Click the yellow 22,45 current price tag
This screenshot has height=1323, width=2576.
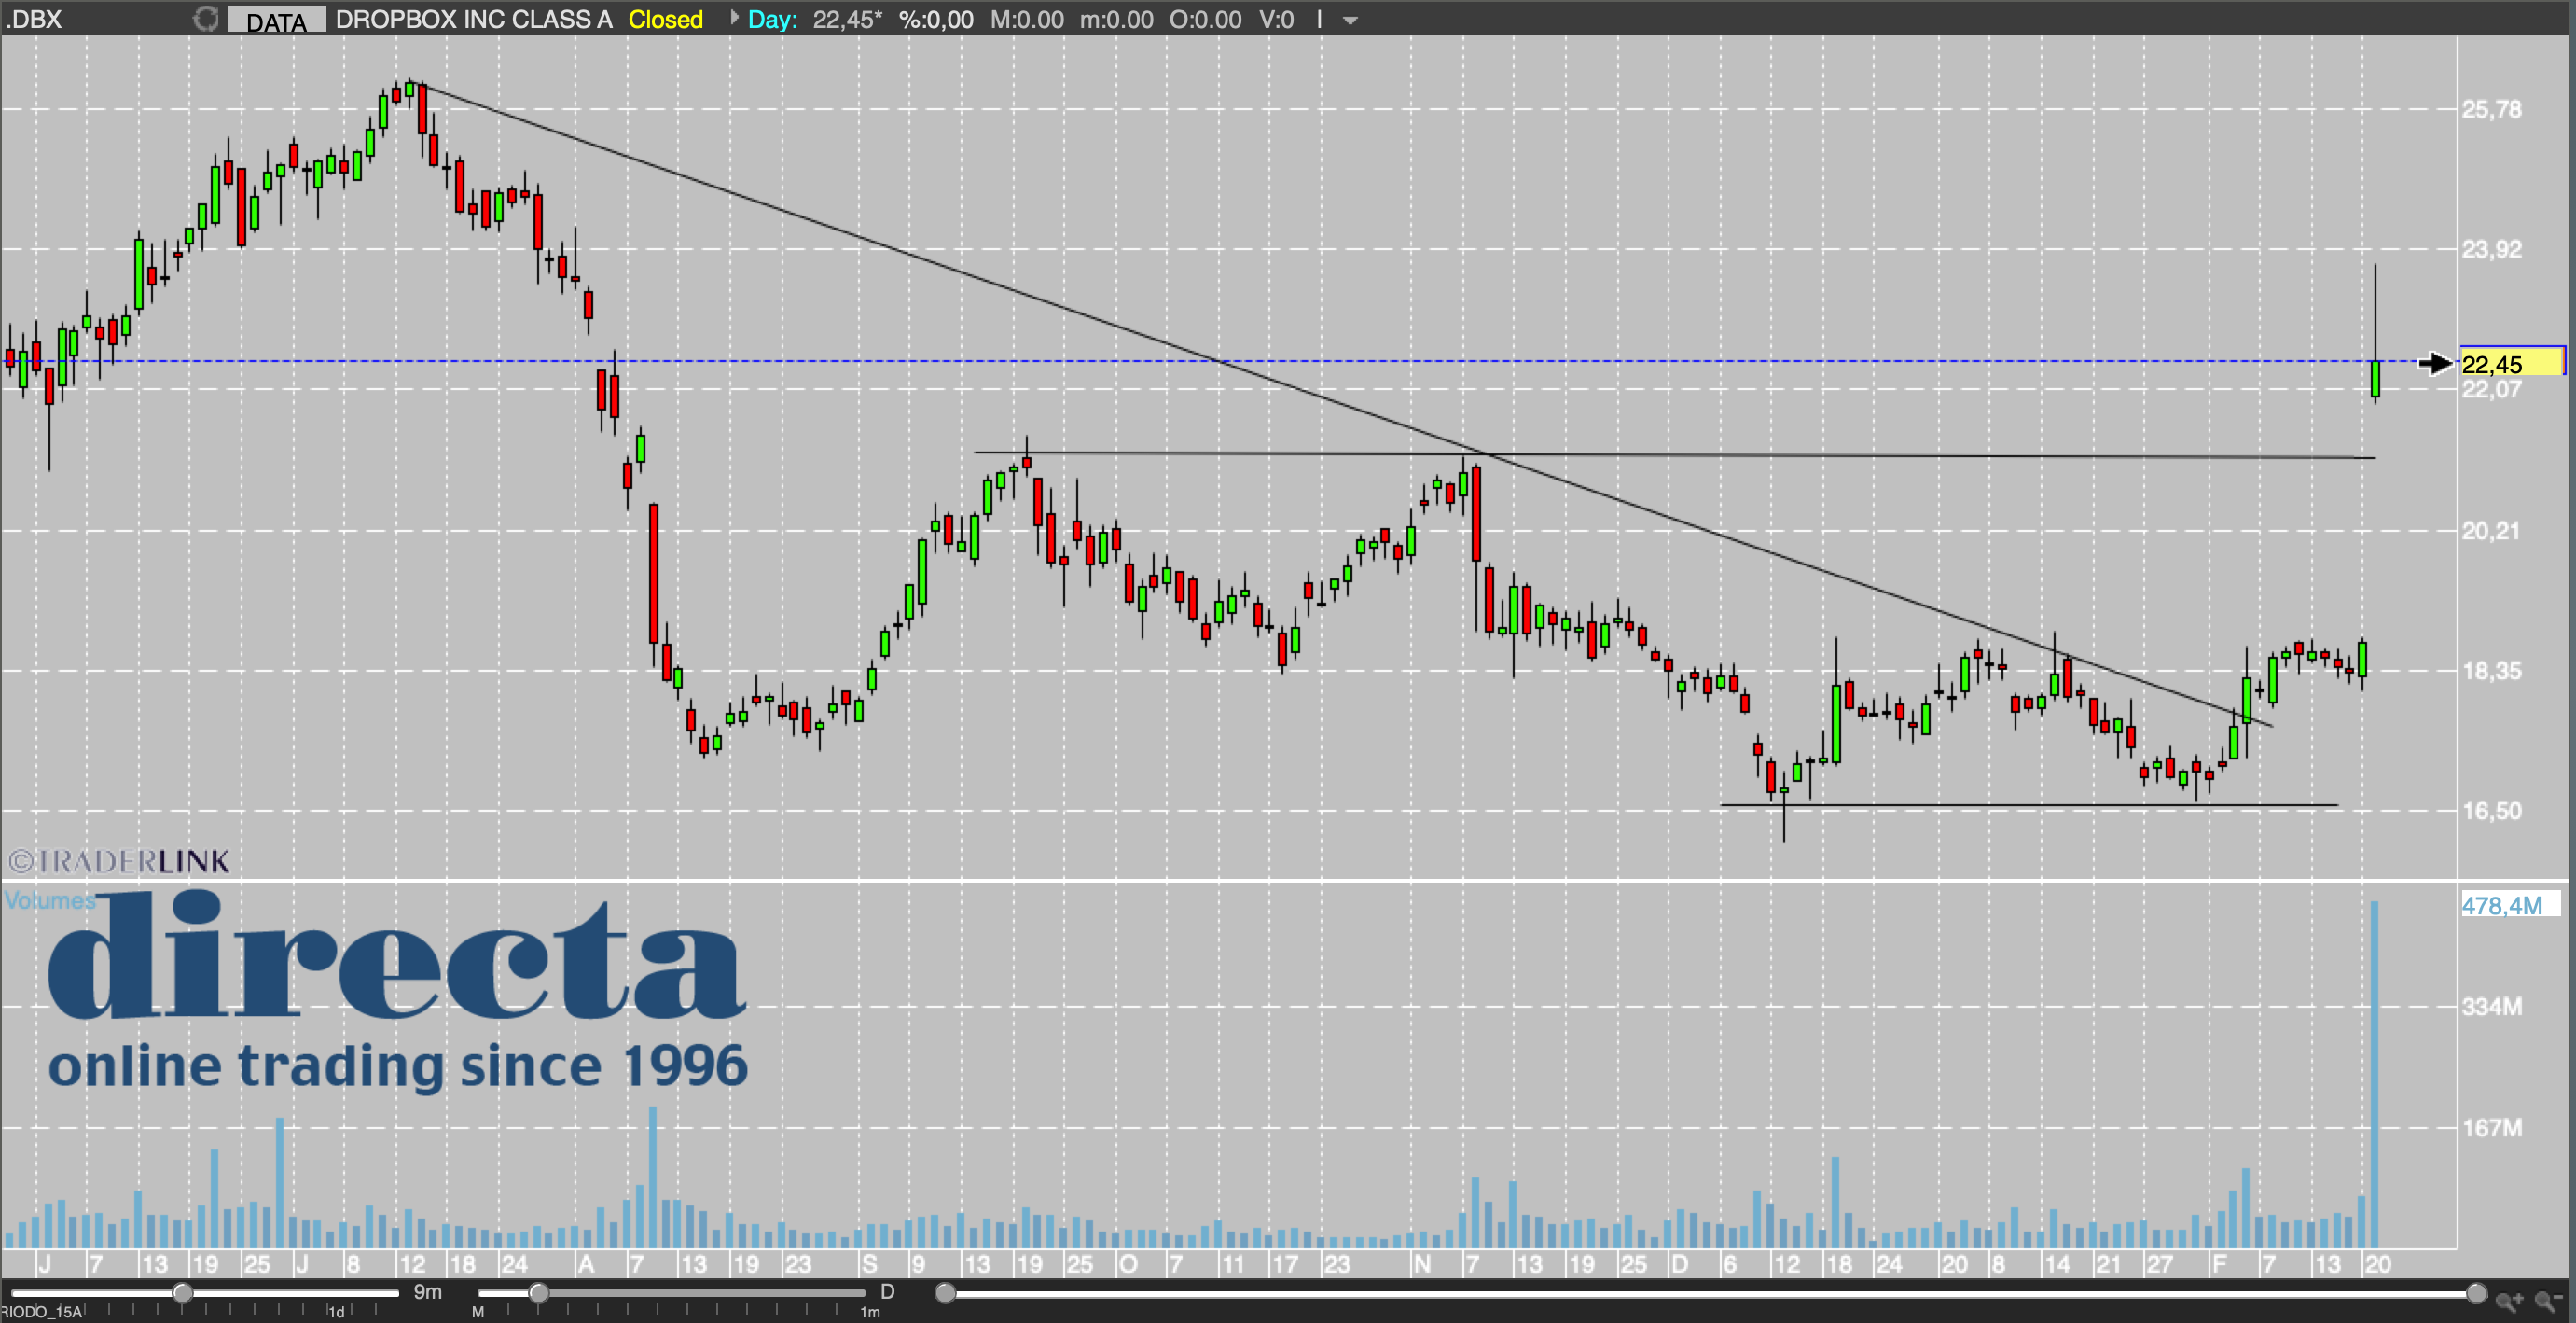coord(2511,363)
